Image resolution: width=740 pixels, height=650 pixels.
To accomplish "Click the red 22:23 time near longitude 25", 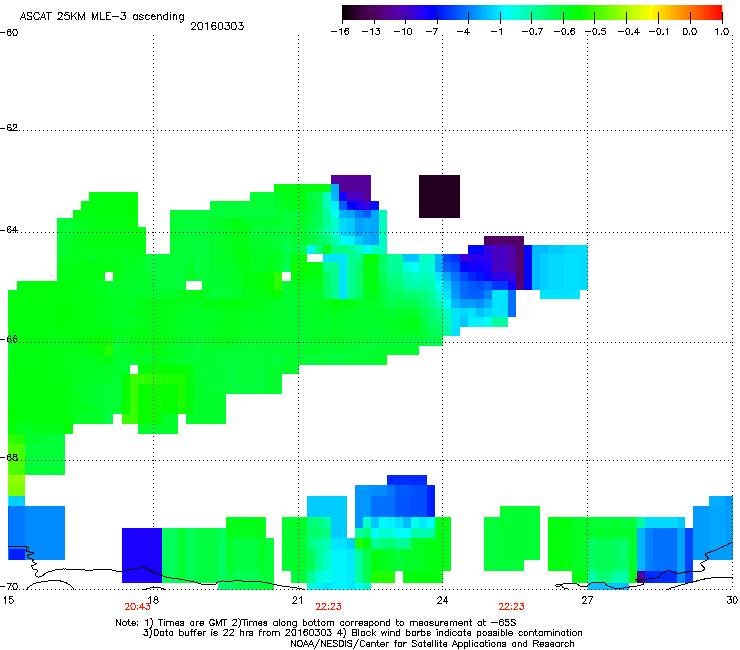I will pos(511,607).
